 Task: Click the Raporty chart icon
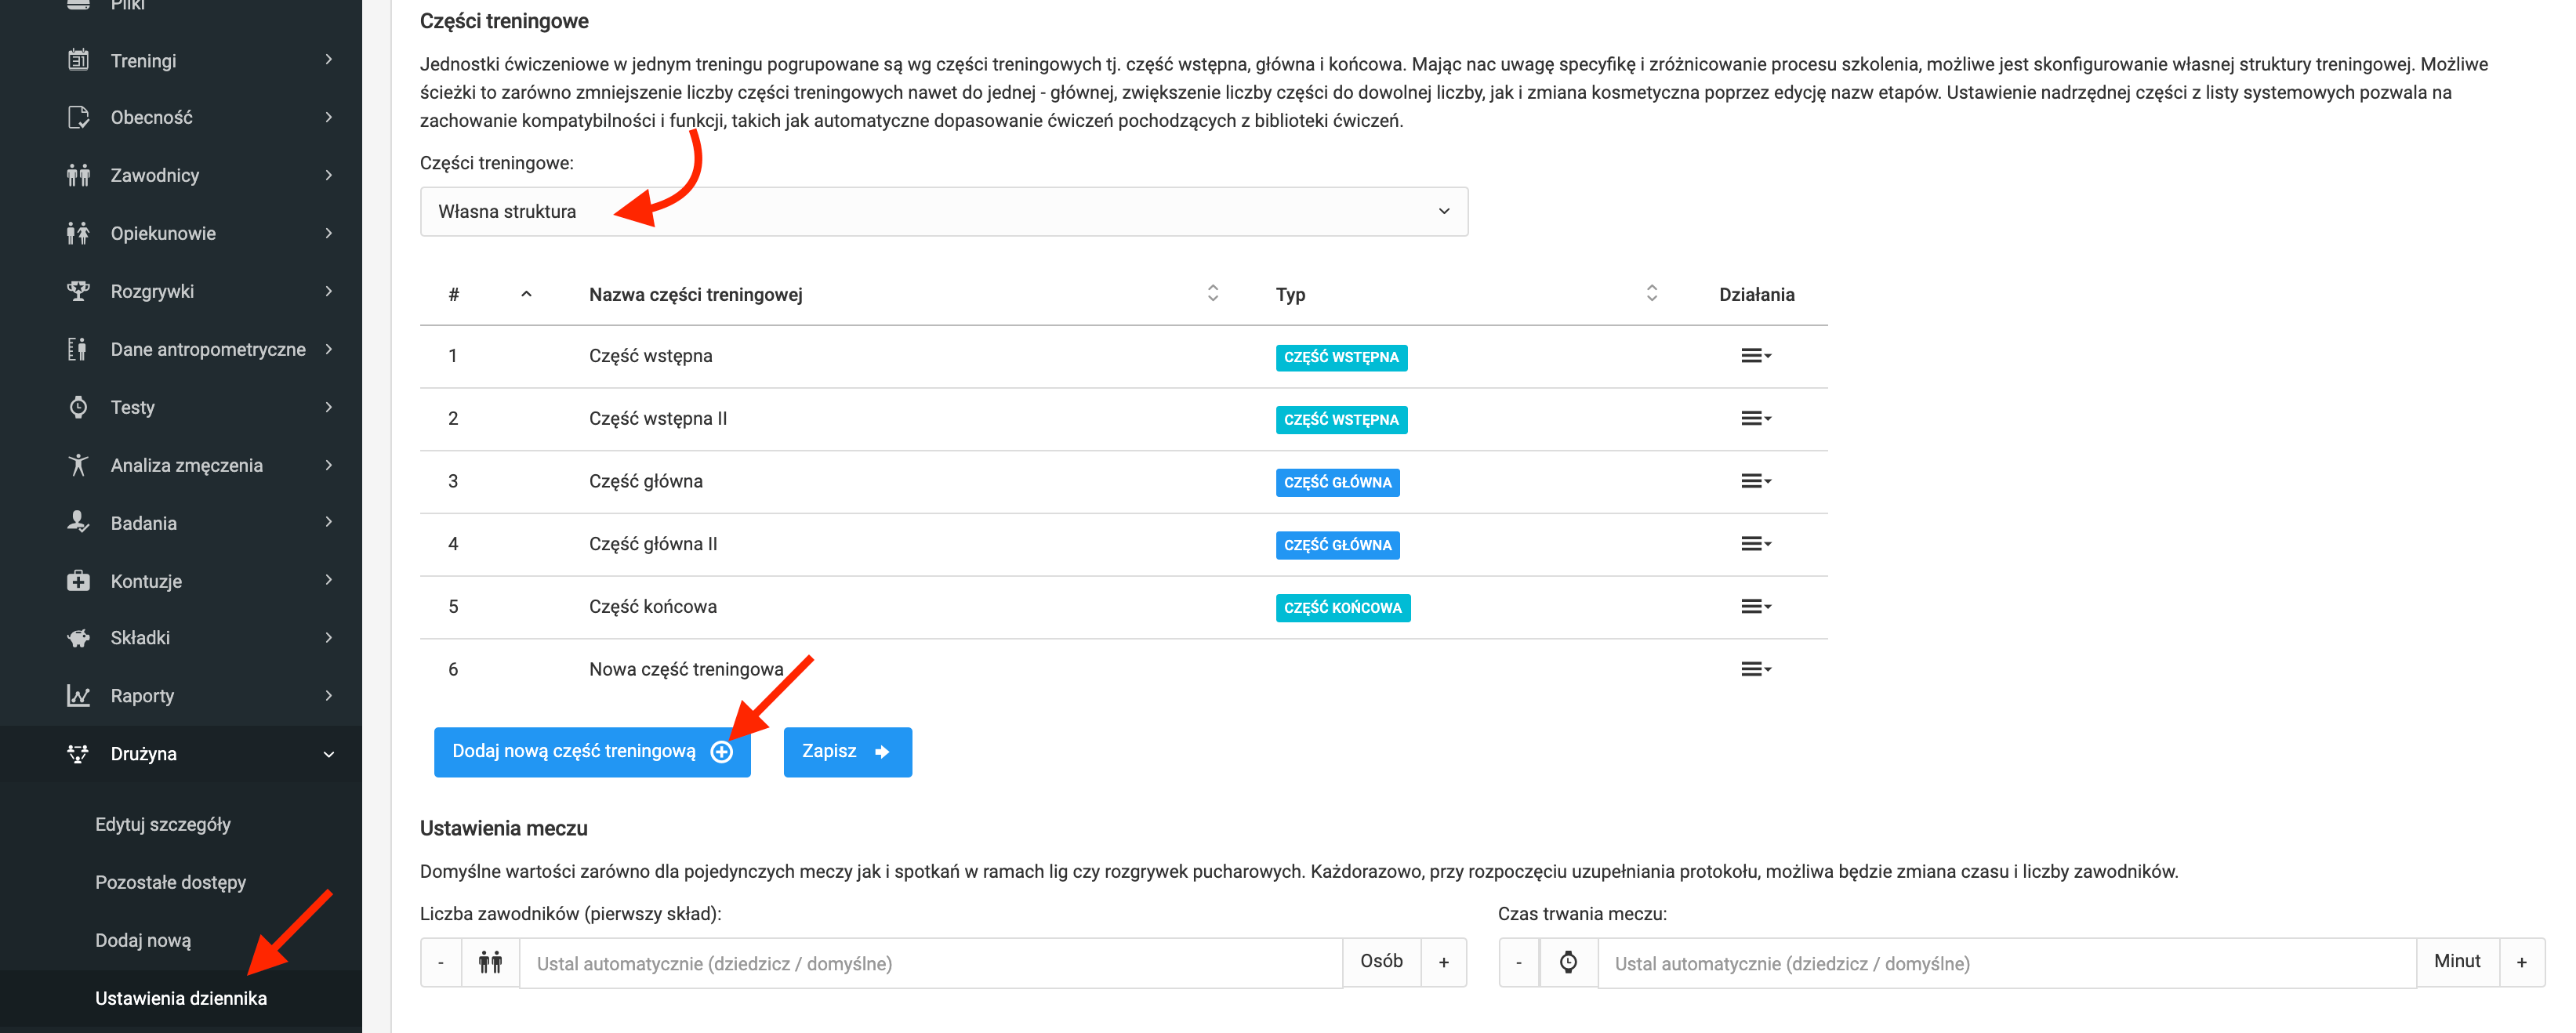click(x=78, y=696)
